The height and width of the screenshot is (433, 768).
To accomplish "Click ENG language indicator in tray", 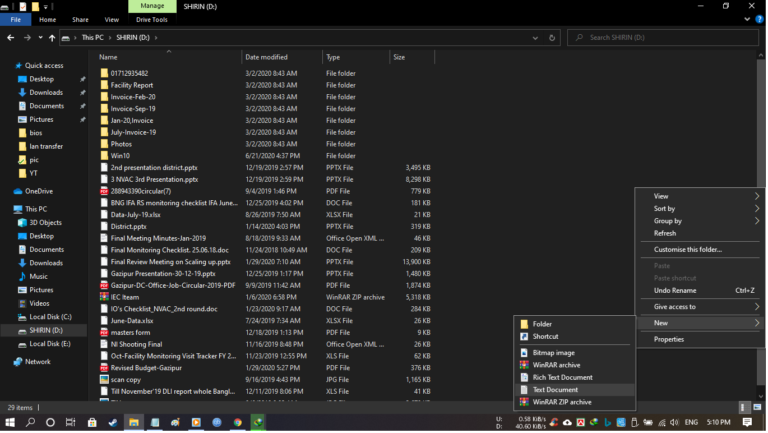I will pos(691,422).
